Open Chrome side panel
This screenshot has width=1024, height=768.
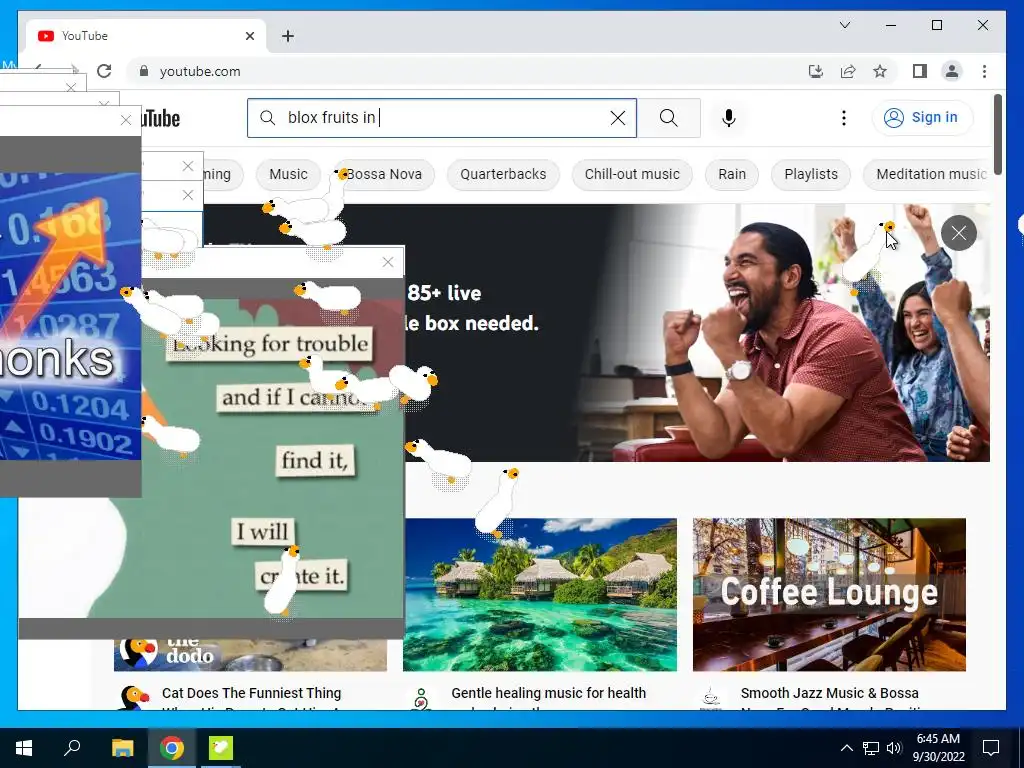[x=920, y=71]
